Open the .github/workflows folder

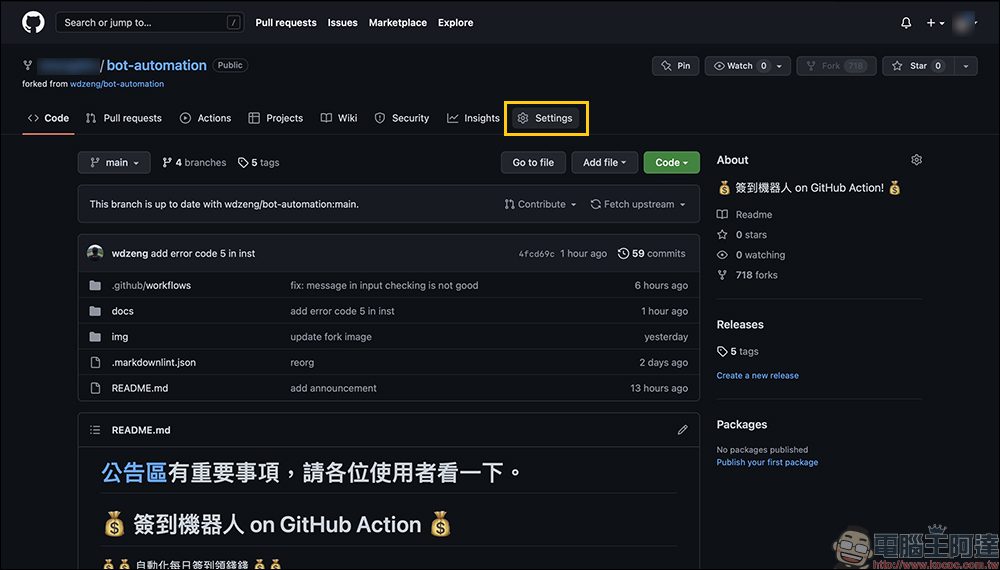click(x=151, y=285)
